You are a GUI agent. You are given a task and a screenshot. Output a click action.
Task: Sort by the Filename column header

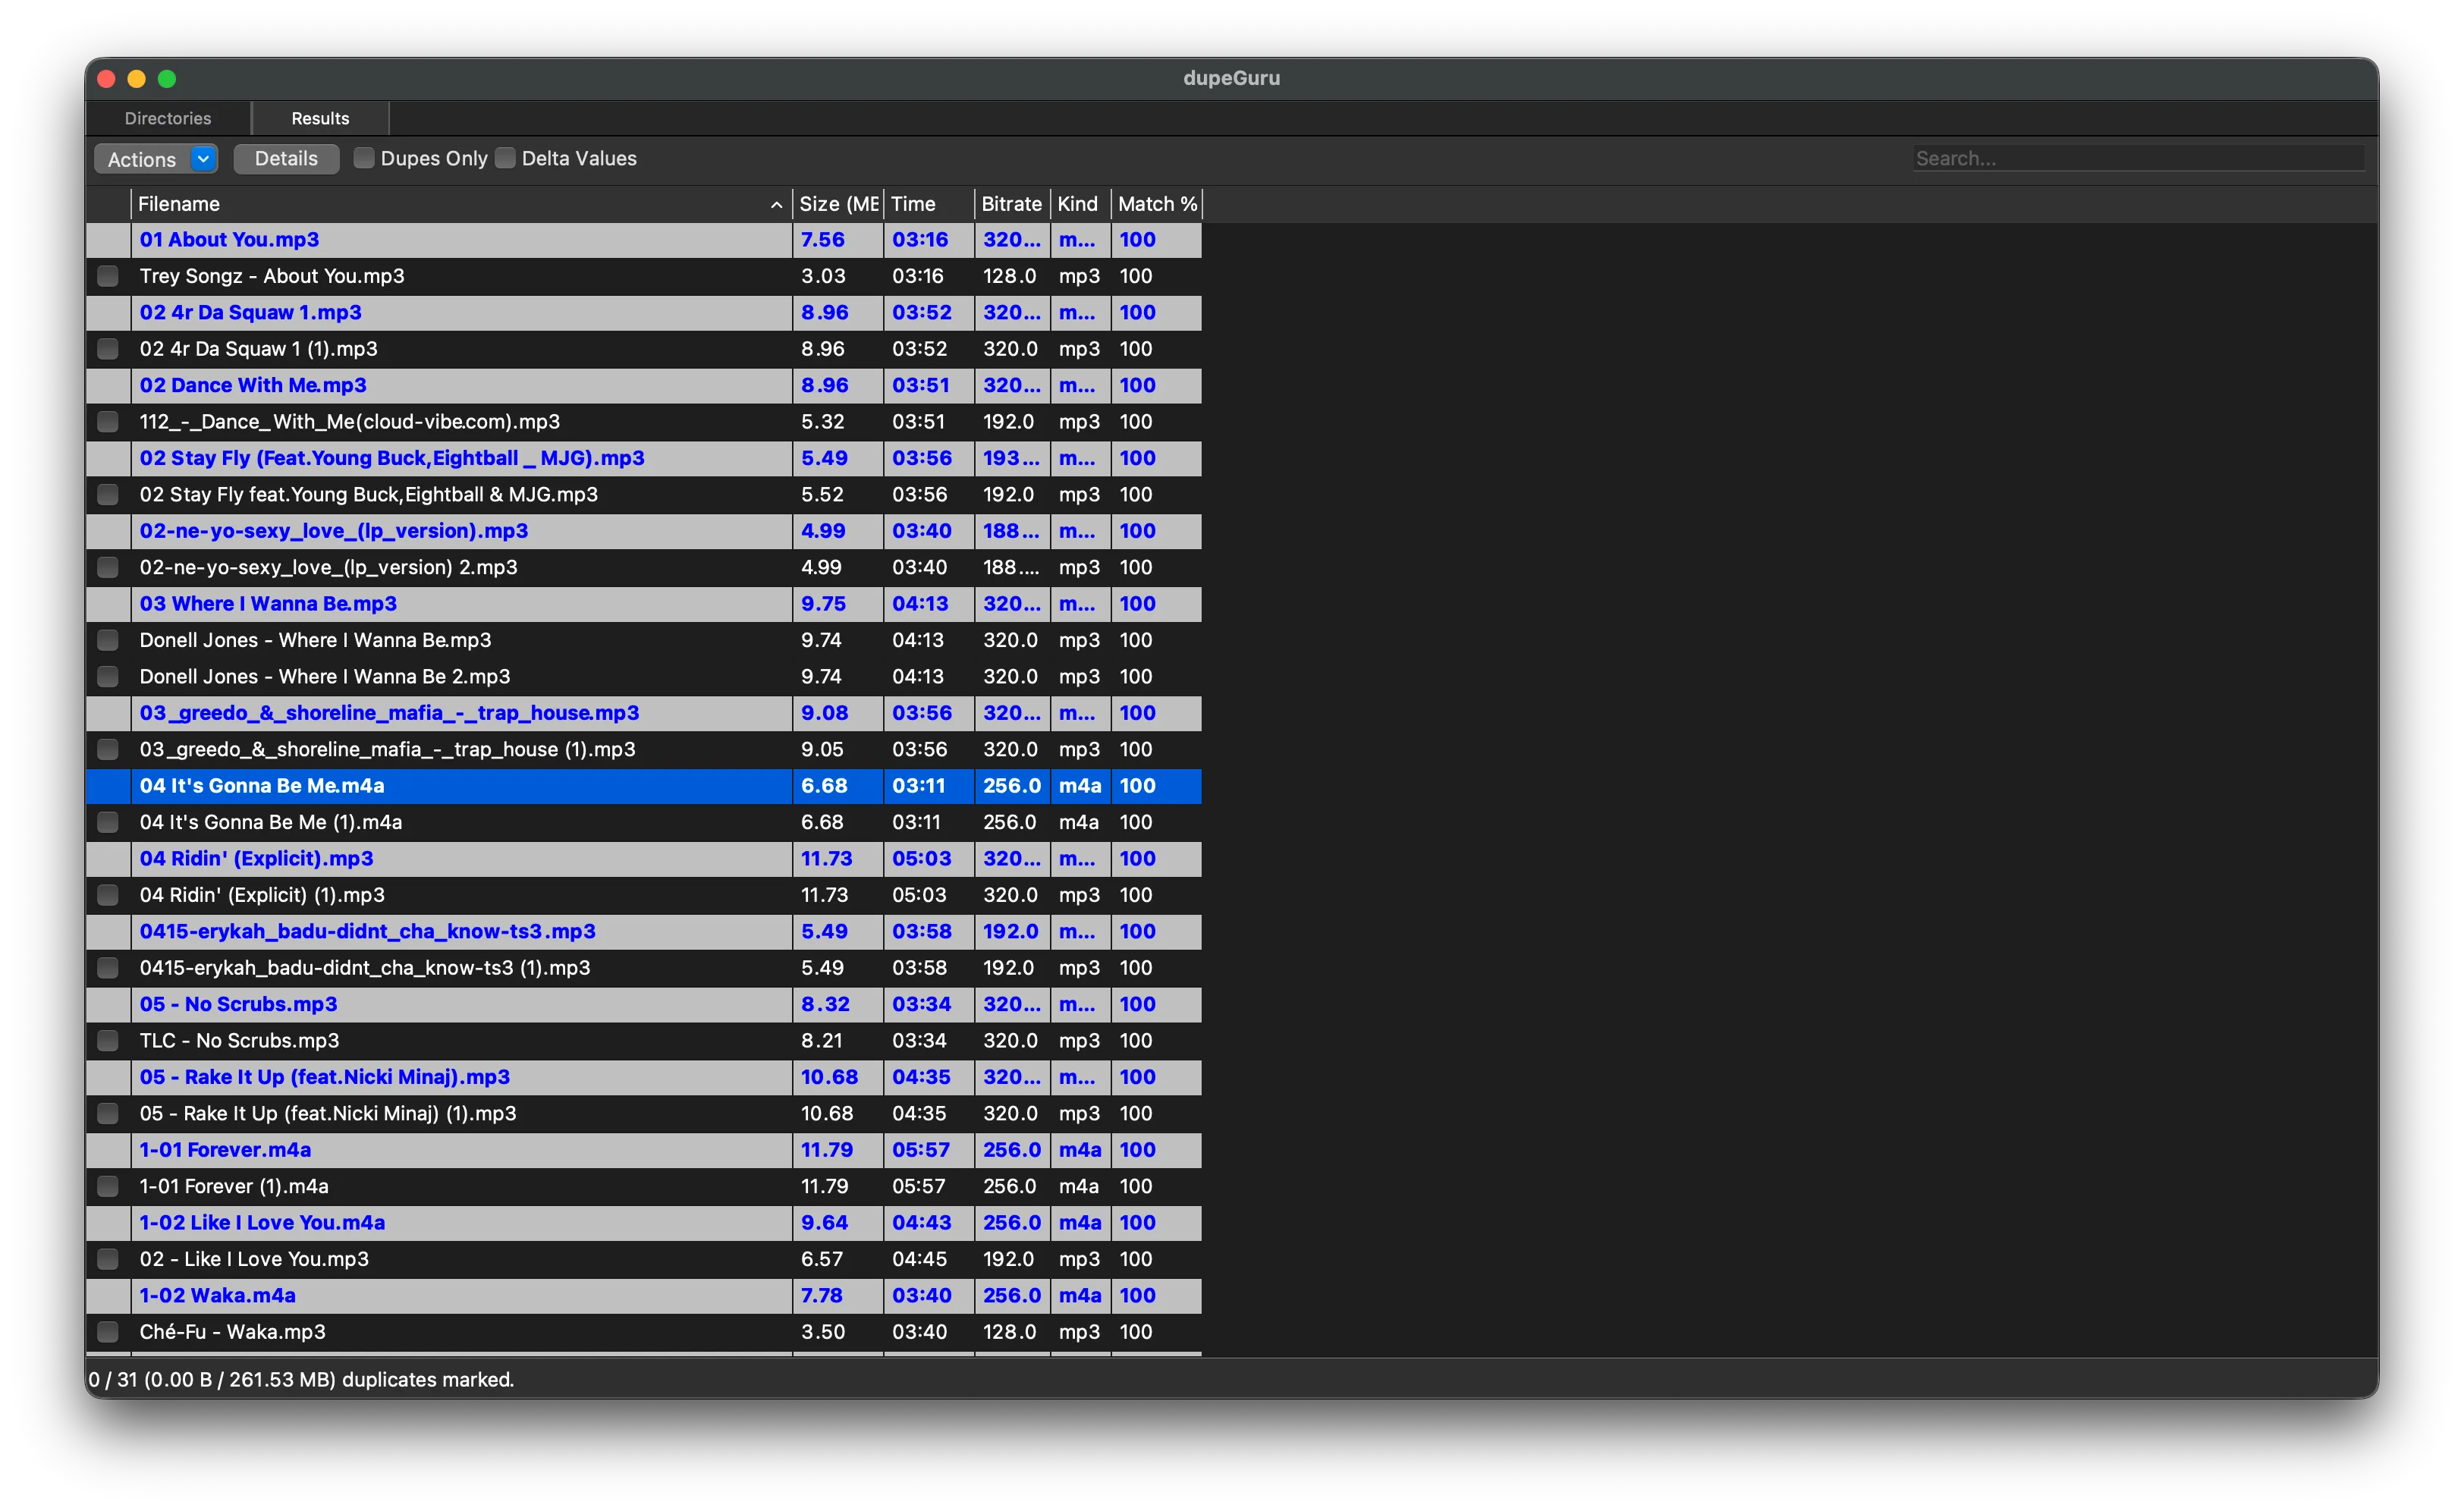click(x=460, y=204)
